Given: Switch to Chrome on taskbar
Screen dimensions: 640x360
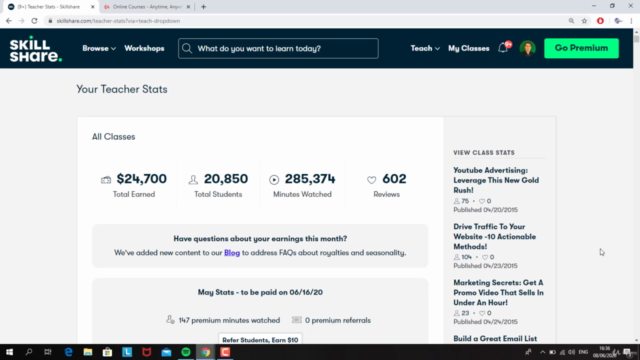Looking at the screenshot, I should pos(205,352).
